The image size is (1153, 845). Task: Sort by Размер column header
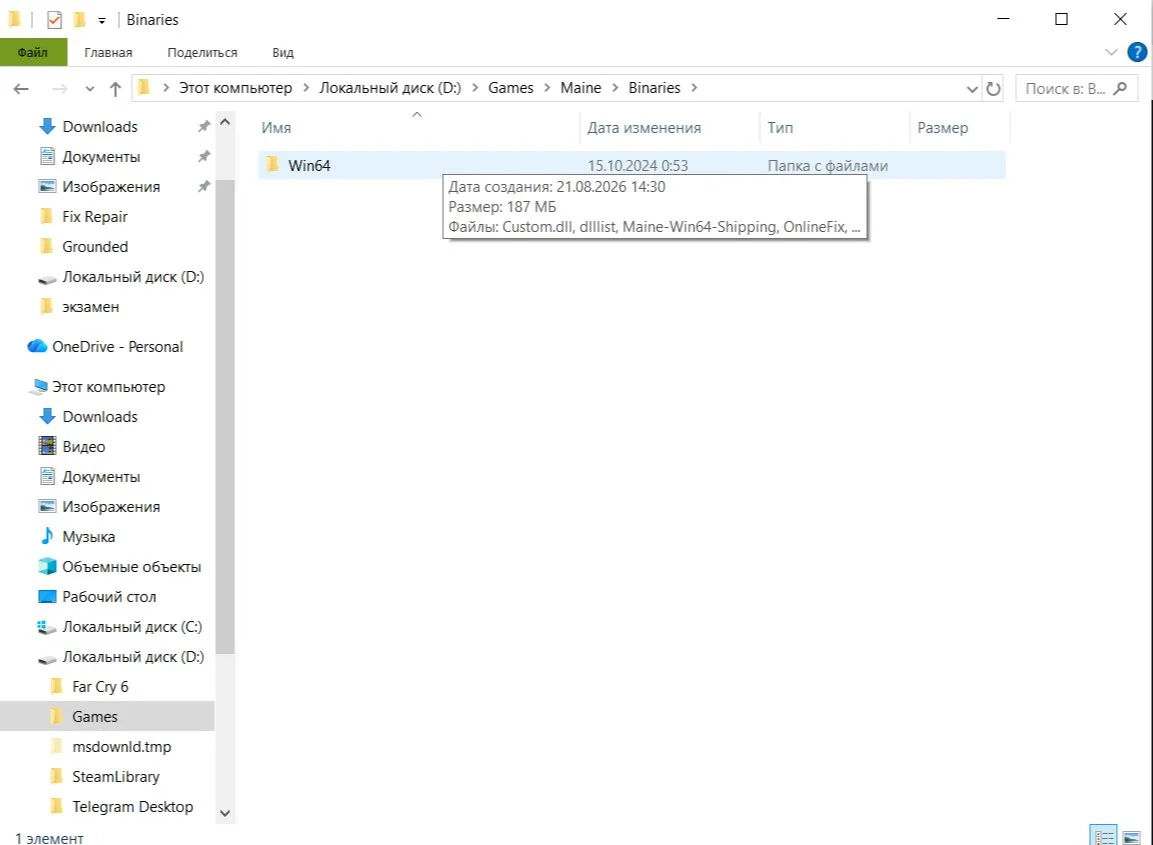(942, 128)
